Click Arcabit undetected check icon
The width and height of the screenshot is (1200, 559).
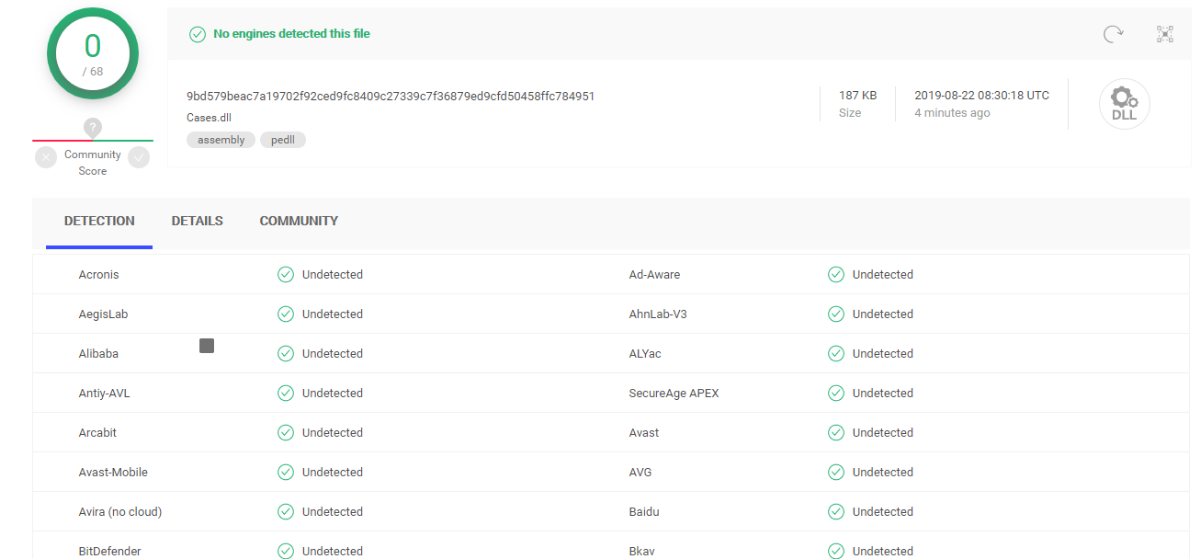(285, 433)
